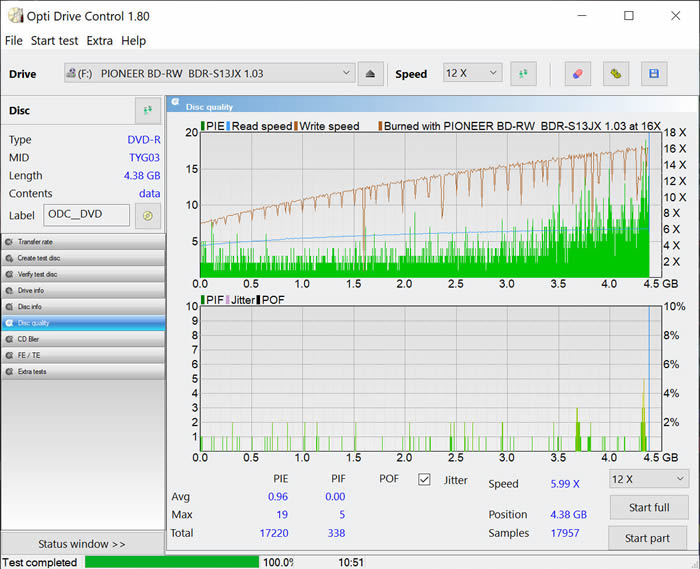
Task: Open the File menu
Action: [x=13, y=41]
